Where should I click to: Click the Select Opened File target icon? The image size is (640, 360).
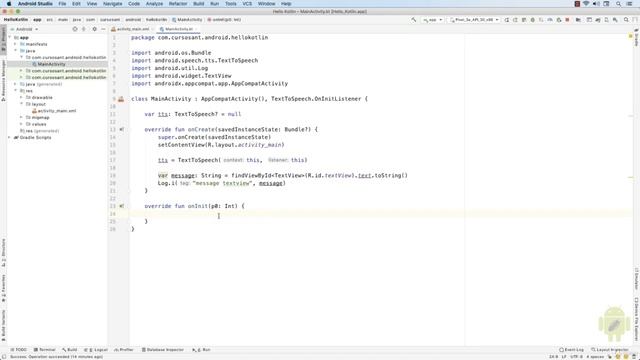(x=75, y=29)
